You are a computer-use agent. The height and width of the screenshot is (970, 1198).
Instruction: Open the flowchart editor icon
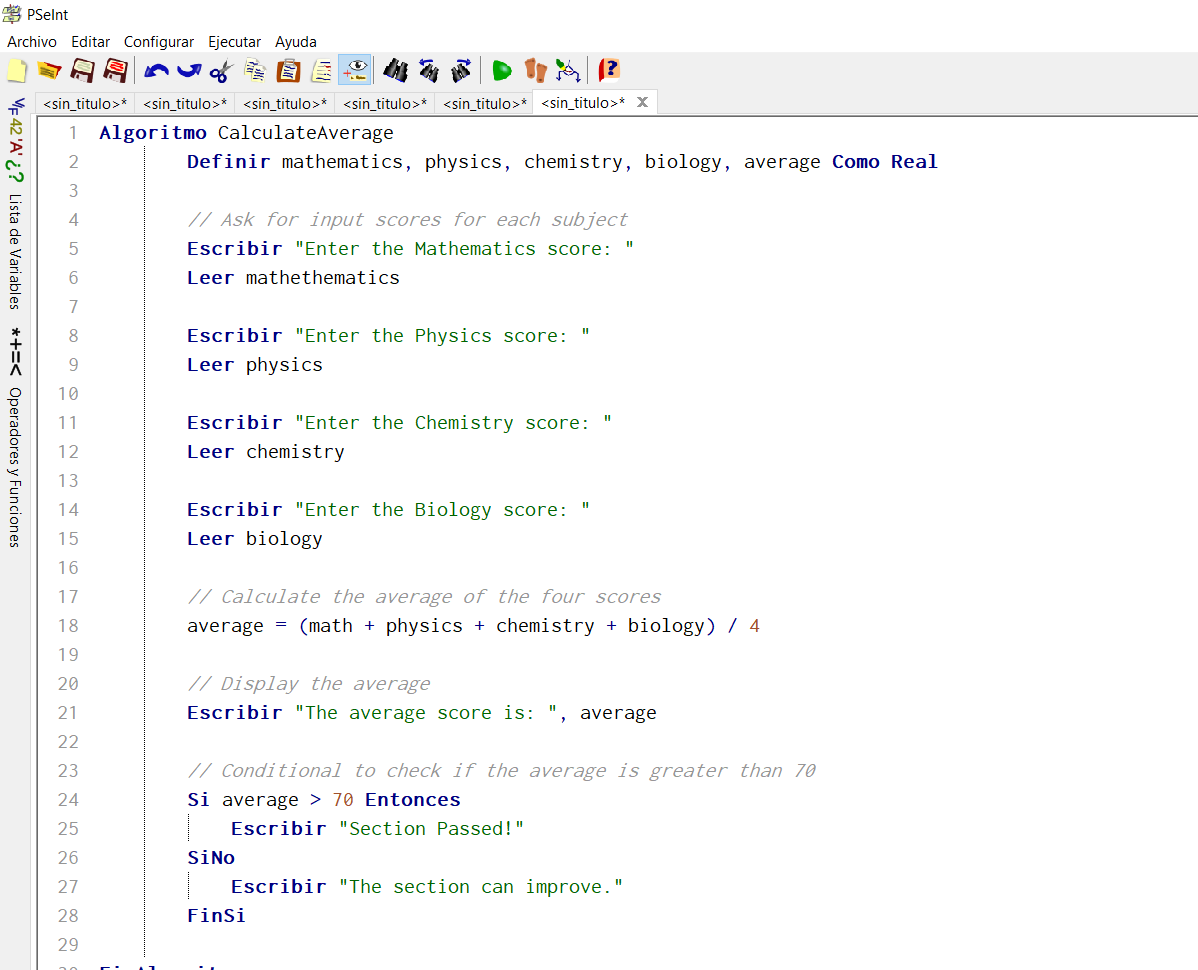[x=567, y=70]
